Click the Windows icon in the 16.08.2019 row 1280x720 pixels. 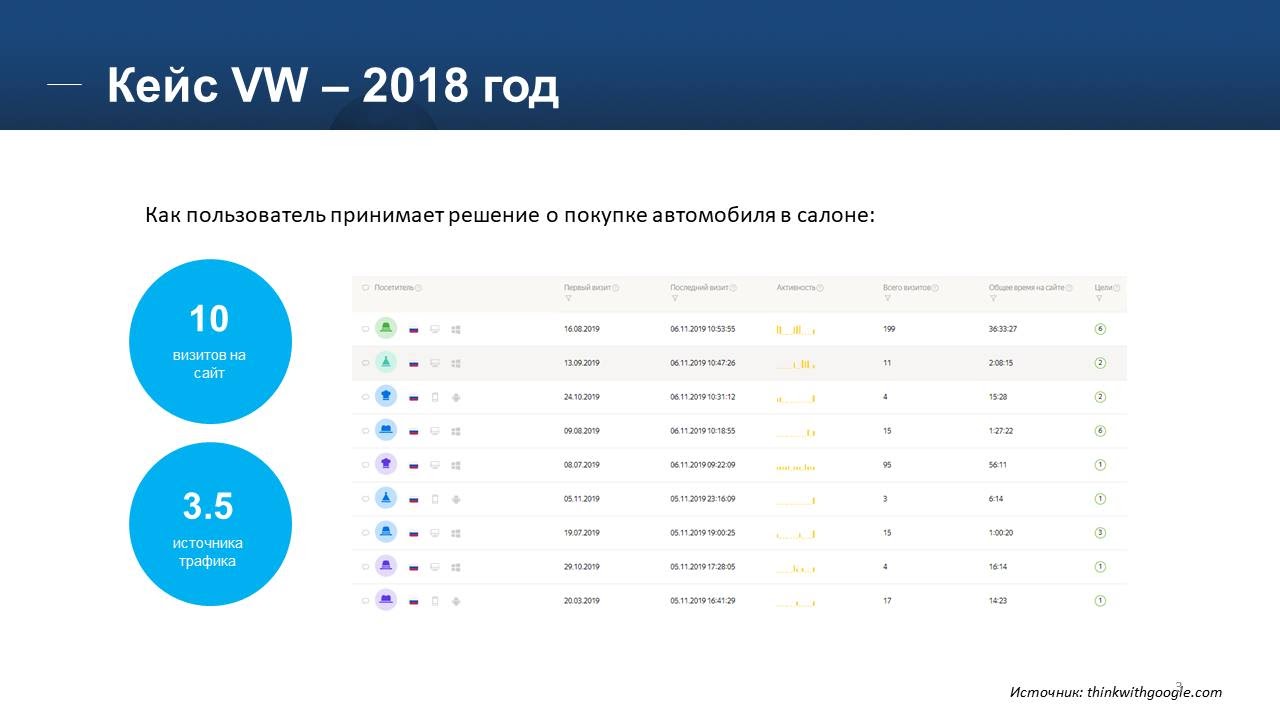456,329
